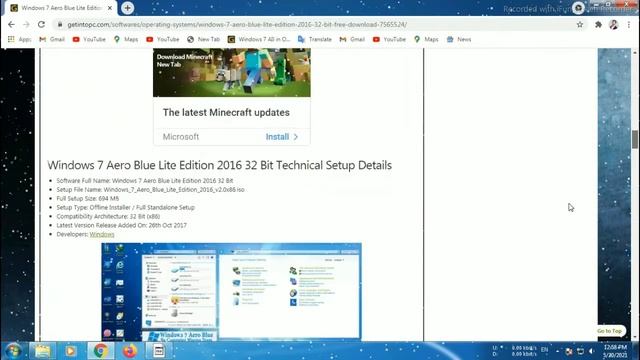
Task: Click the Setup File Name line
Action: [150, 189]
